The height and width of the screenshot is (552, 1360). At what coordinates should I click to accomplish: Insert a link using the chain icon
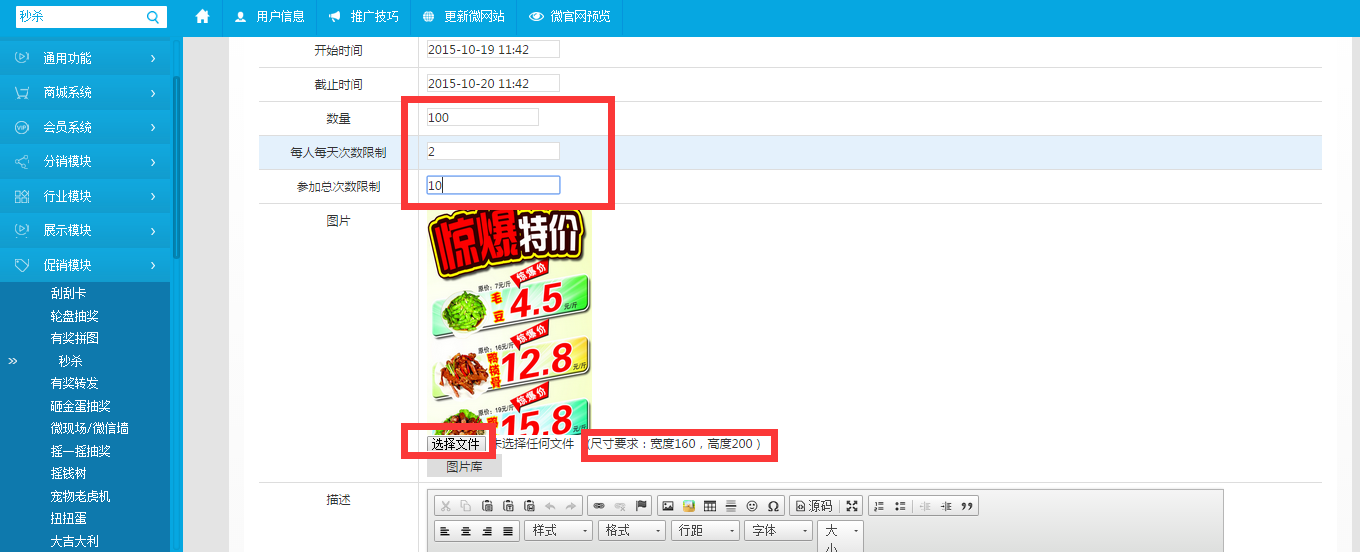[x=598, y=506]
